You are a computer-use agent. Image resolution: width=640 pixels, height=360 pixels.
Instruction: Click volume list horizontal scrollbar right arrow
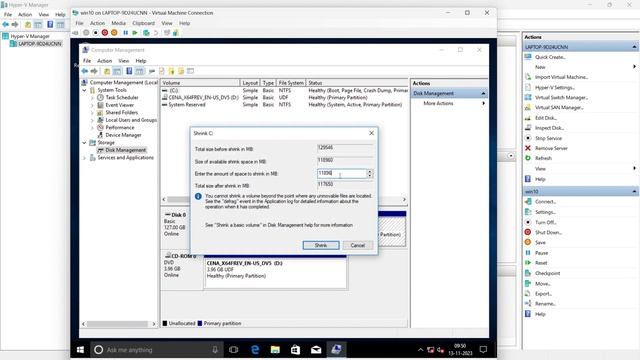point(404,199)
